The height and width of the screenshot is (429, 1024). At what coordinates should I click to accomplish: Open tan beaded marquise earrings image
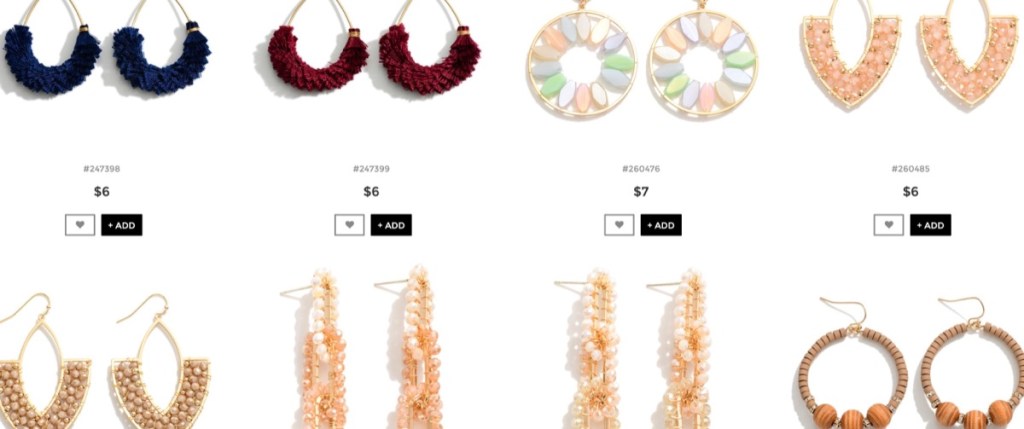pyautogui.click(x=104, y=361)
